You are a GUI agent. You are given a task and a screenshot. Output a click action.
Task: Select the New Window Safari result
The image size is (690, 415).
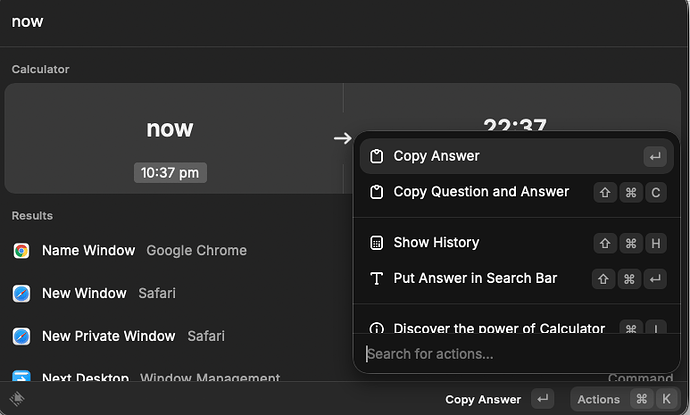[x=176, y=294]
